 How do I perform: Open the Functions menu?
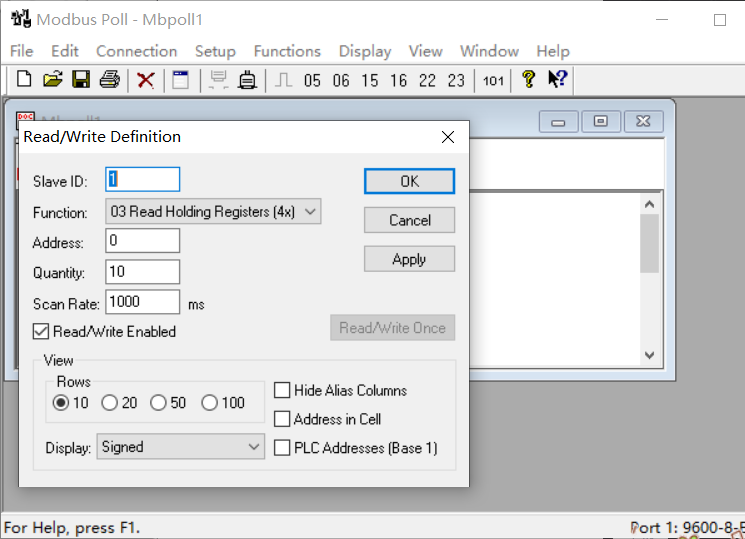tap(287, 51)
